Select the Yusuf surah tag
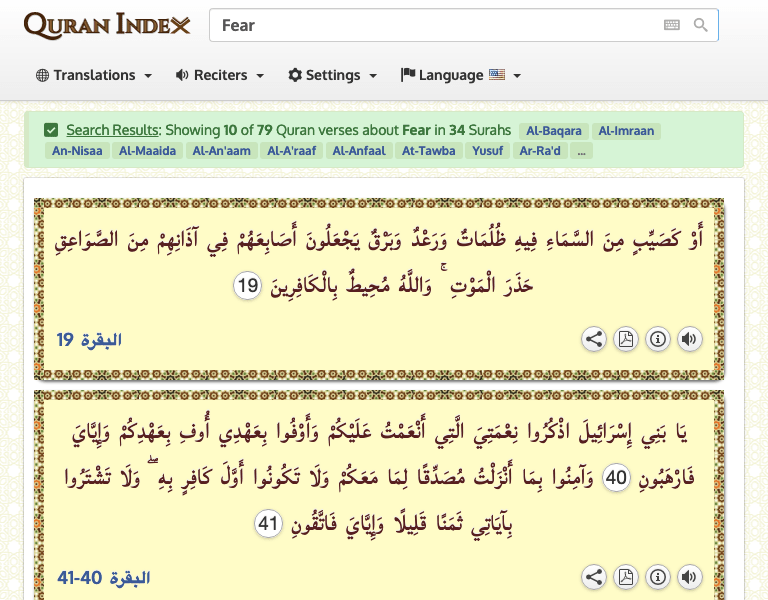The height and width of the screenshot is (600, 768). (485, 151)
